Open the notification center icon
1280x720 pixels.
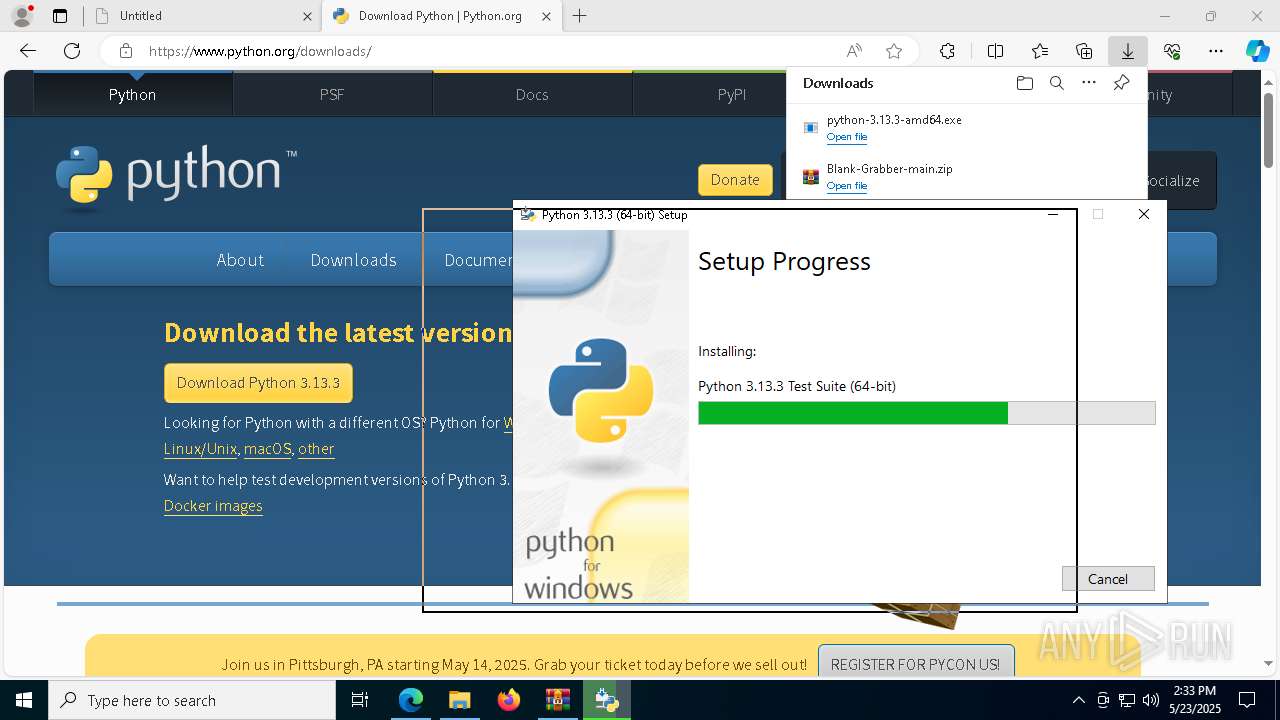tap(1247, 700)
